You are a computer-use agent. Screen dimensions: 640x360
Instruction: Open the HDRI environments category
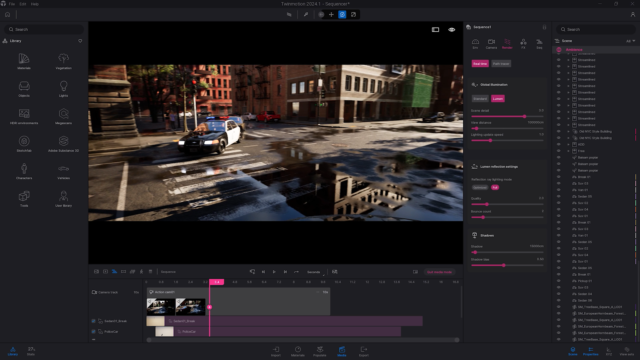click(24, 116)
